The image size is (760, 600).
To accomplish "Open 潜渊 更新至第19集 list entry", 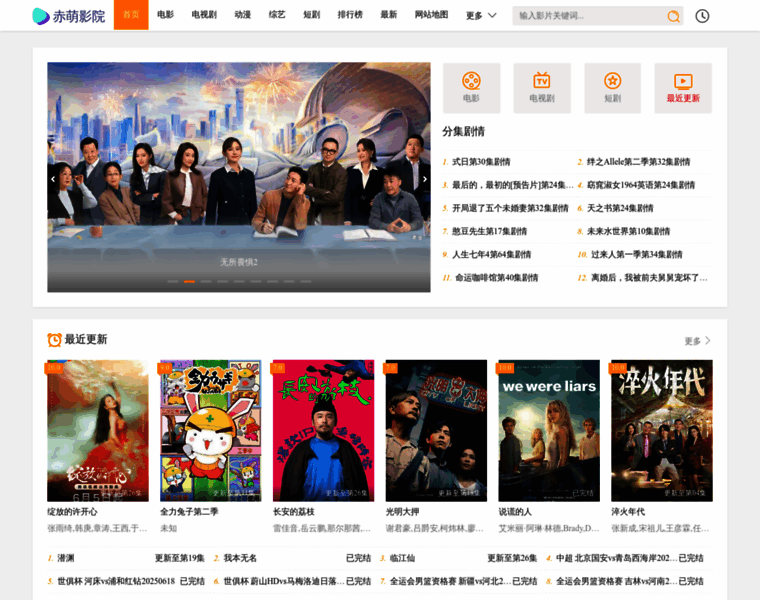I will [126, 558].
